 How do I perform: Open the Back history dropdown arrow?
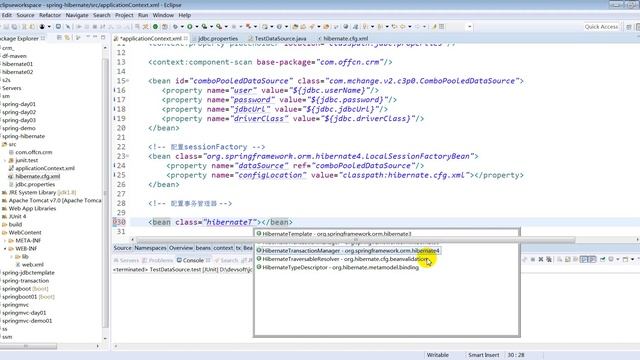pos(409,27)
